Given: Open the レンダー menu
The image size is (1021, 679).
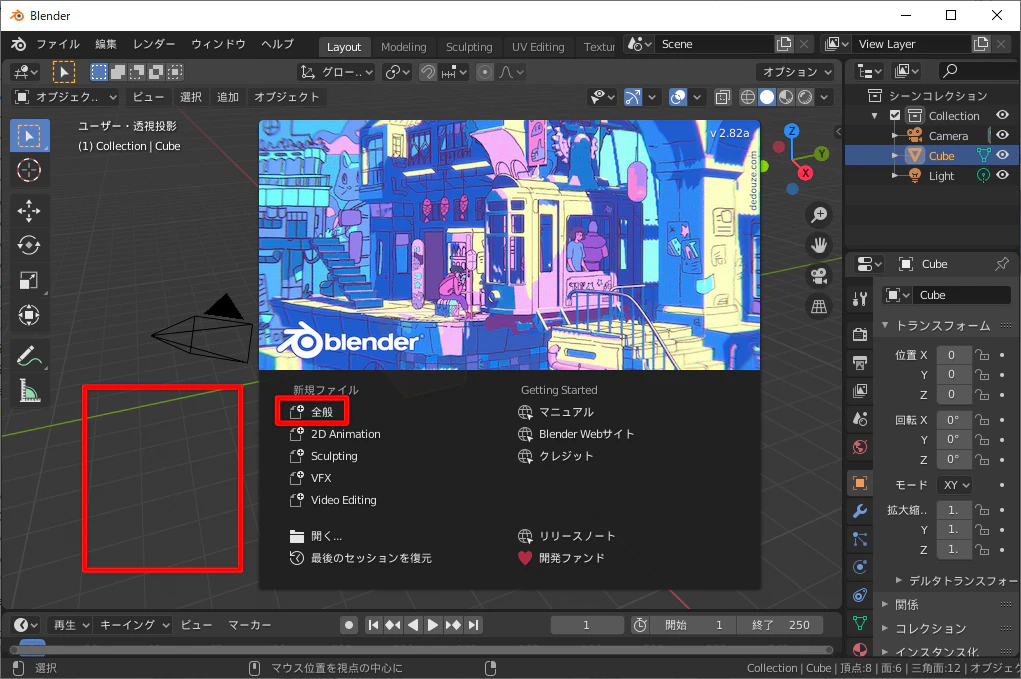Looking at the screenshot, I should (x=154, y=44).
